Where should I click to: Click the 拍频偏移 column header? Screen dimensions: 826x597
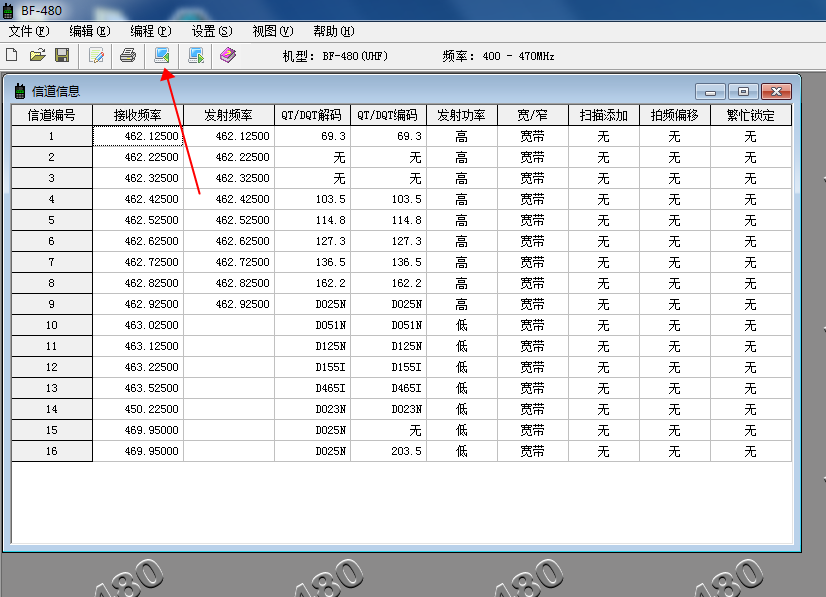[x=675, y=115]
